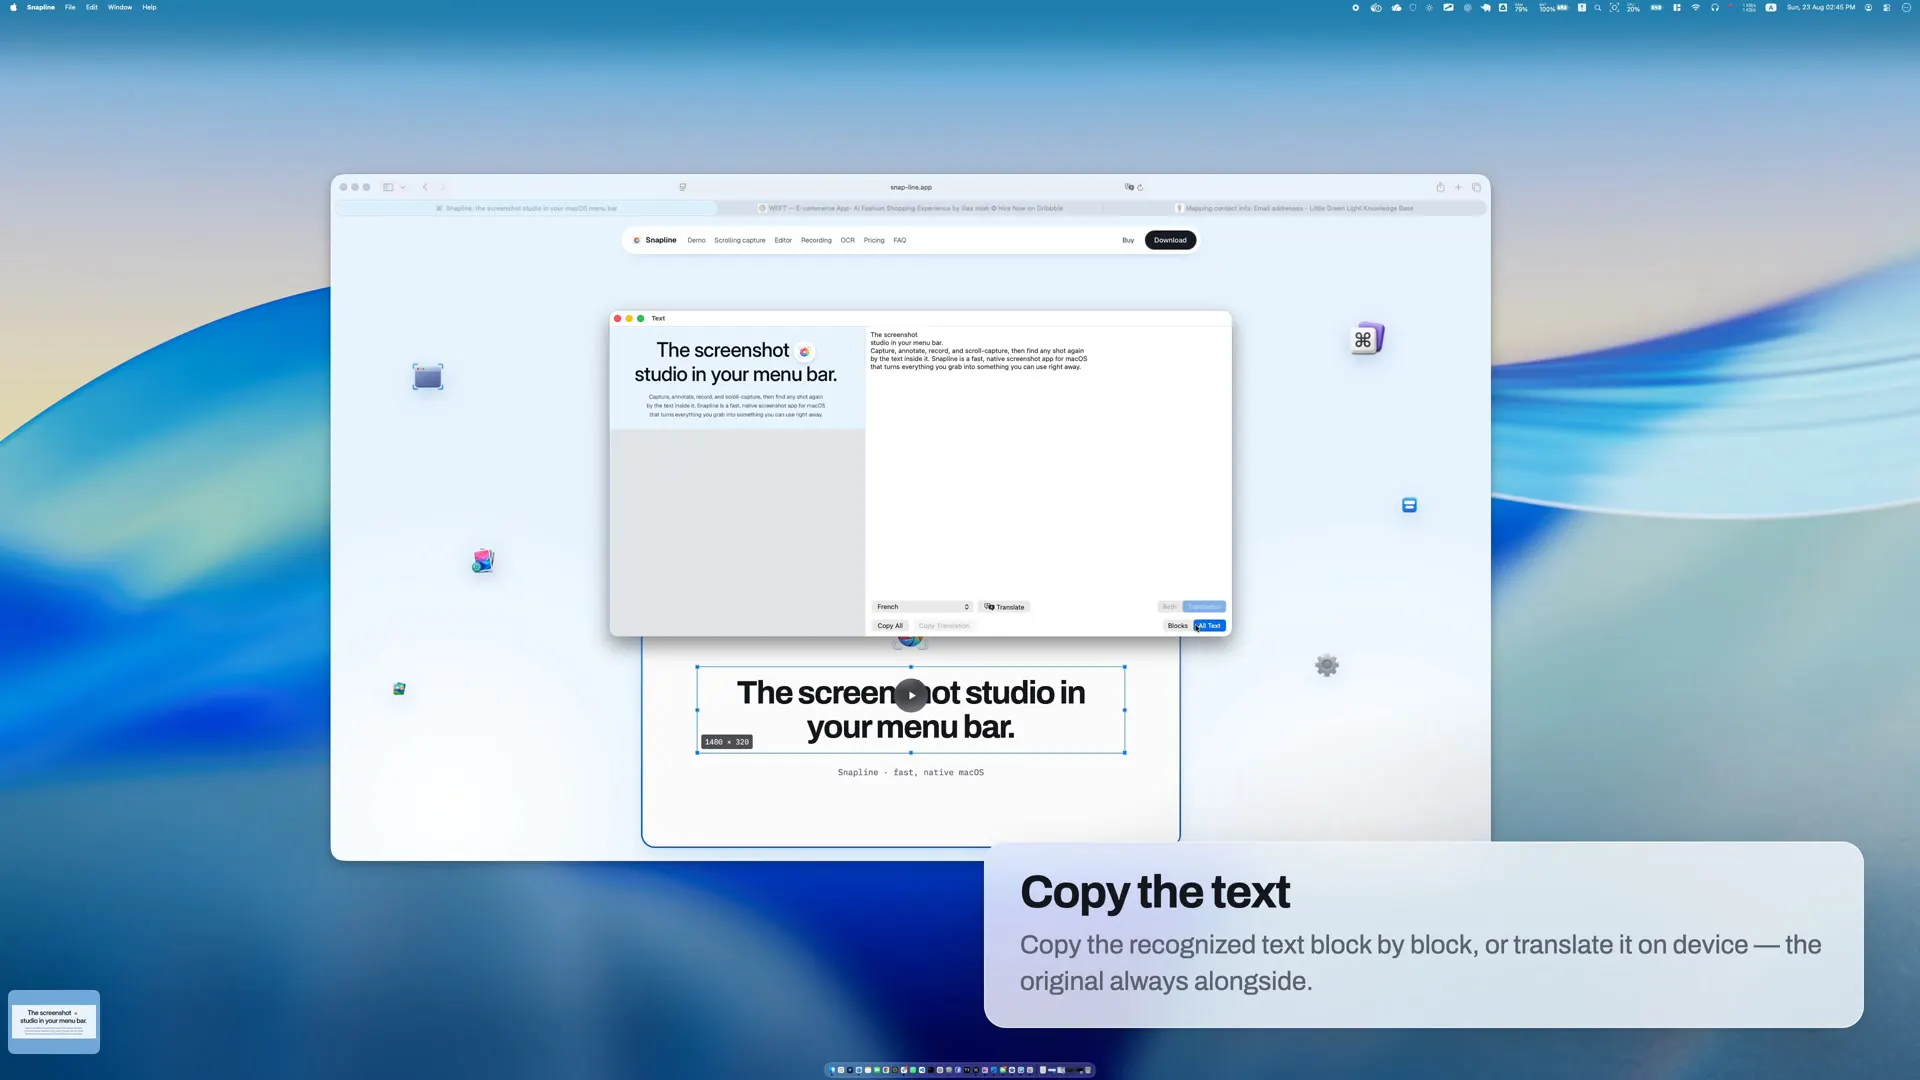1920x1080 pixels.
Task: Go back in Safari
Action: [425, 187]
